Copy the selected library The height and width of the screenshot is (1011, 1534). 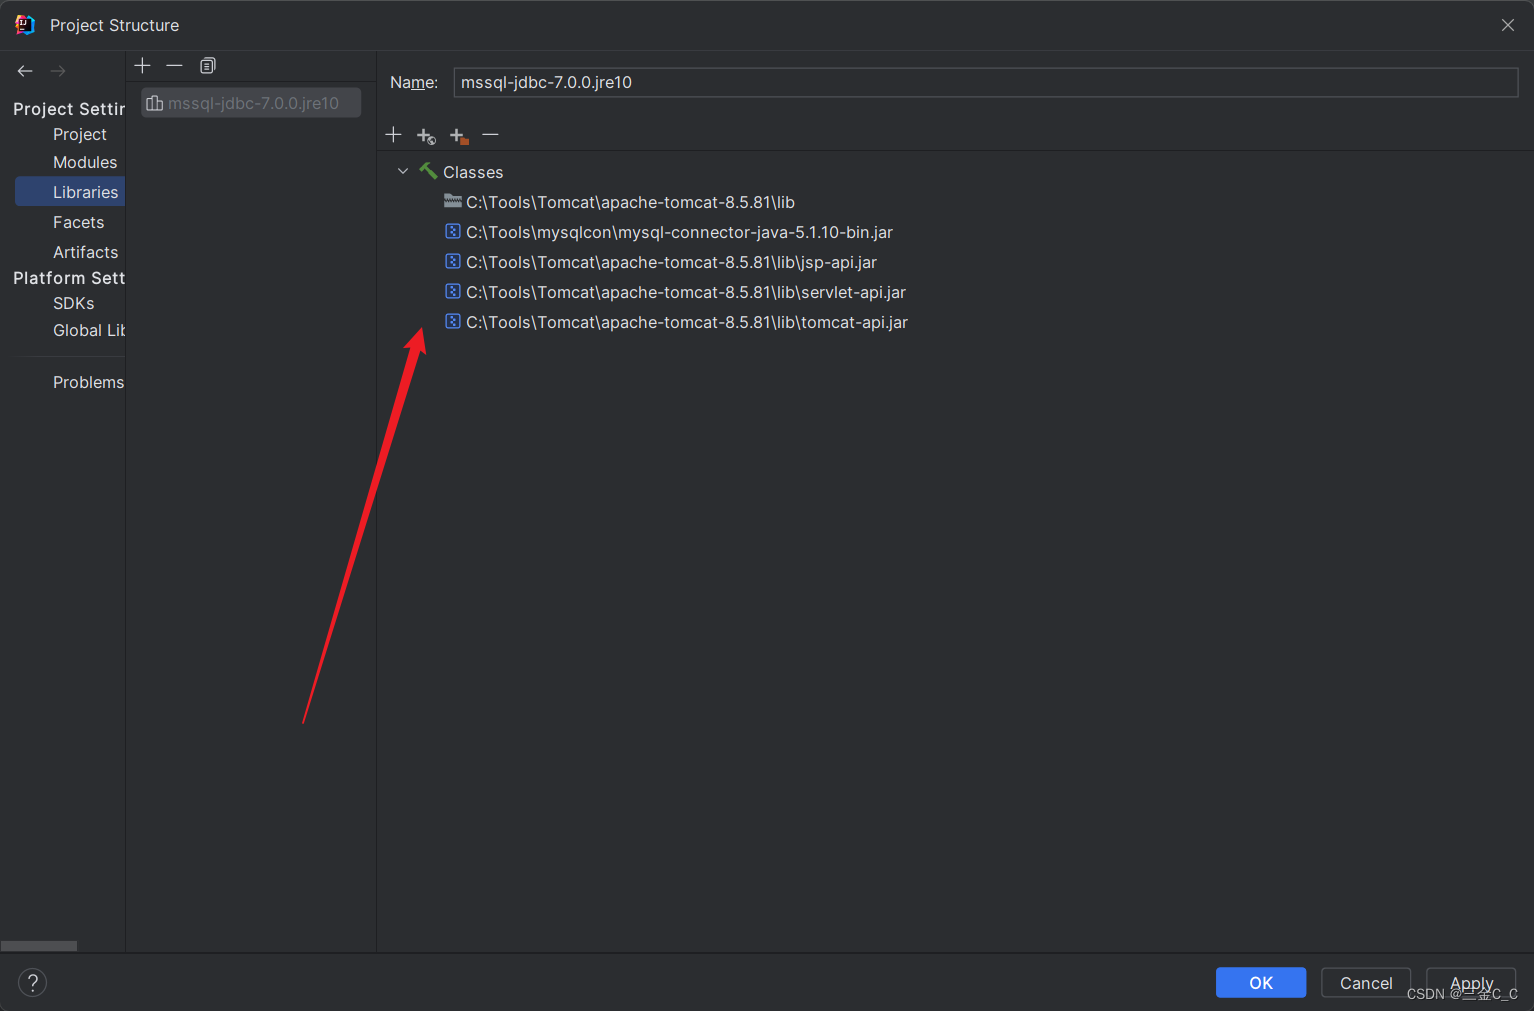(208, 65)
